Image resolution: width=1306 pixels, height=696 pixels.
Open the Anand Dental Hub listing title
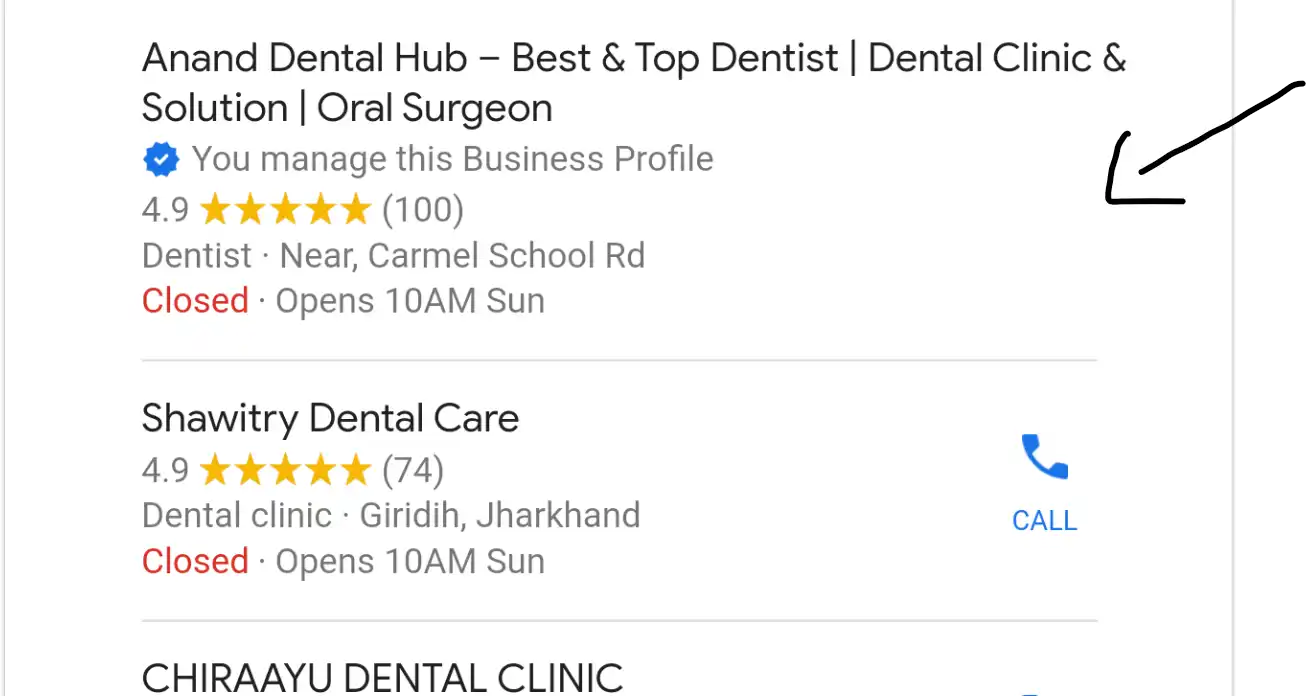[633, 83]
